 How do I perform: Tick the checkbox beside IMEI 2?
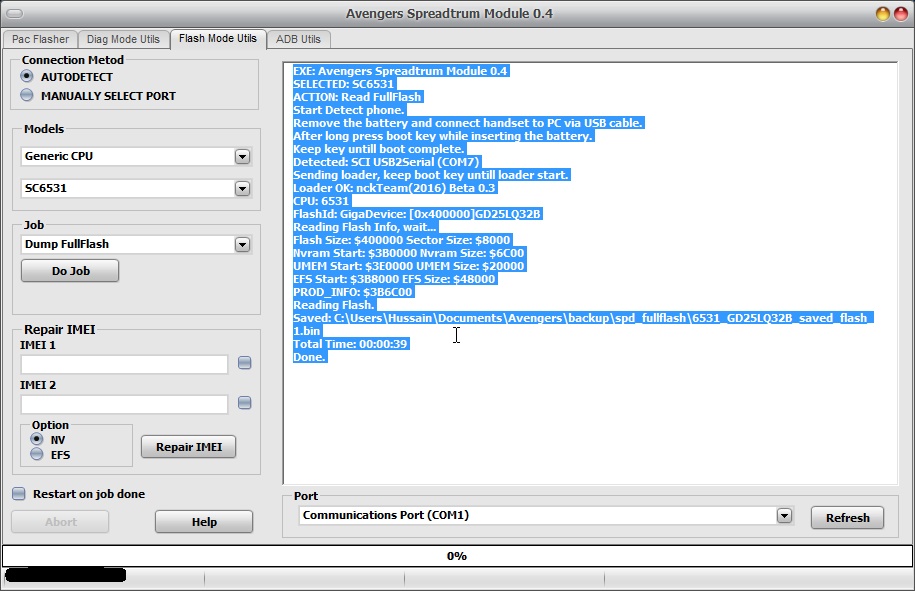pos(245,403)
